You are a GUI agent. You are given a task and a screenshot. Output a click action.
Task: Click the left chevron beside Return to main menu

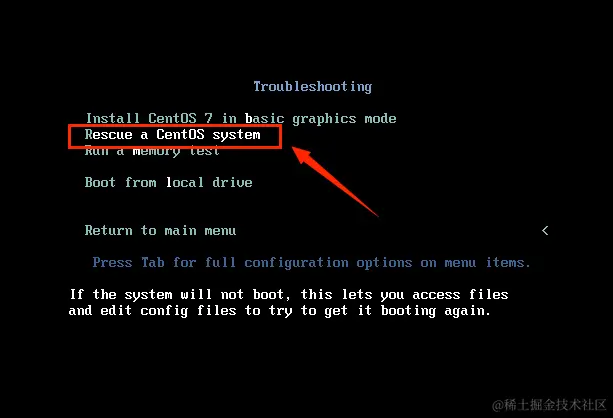[x=545, y=231]
